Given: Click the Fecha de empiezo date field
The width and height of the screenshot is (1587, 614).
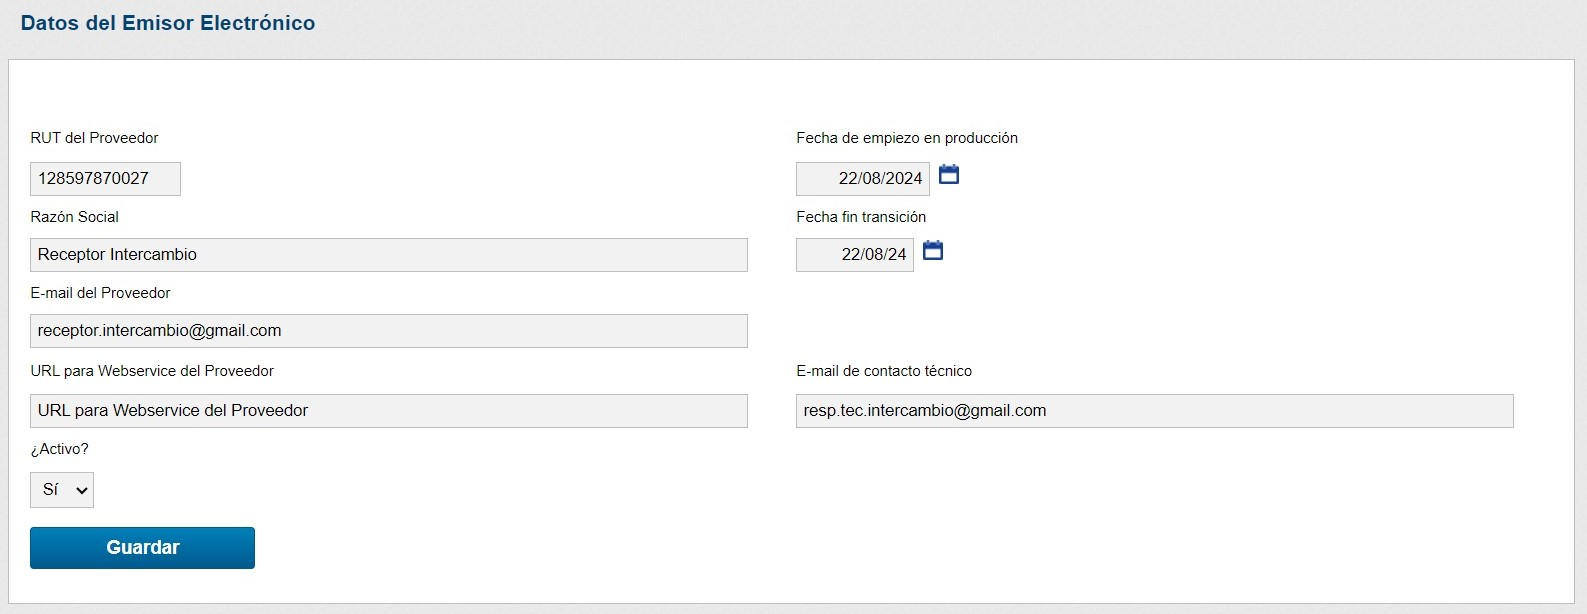Looking at the screenshot, I should tap(862, 179).
